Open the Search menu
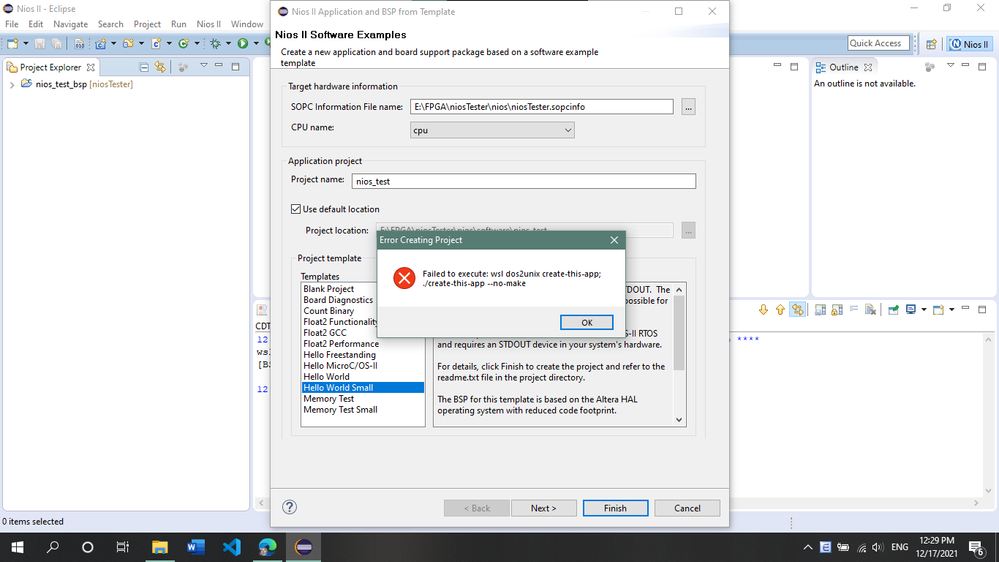The width and height of the screenshot is (999, 562). click(110, 24)
